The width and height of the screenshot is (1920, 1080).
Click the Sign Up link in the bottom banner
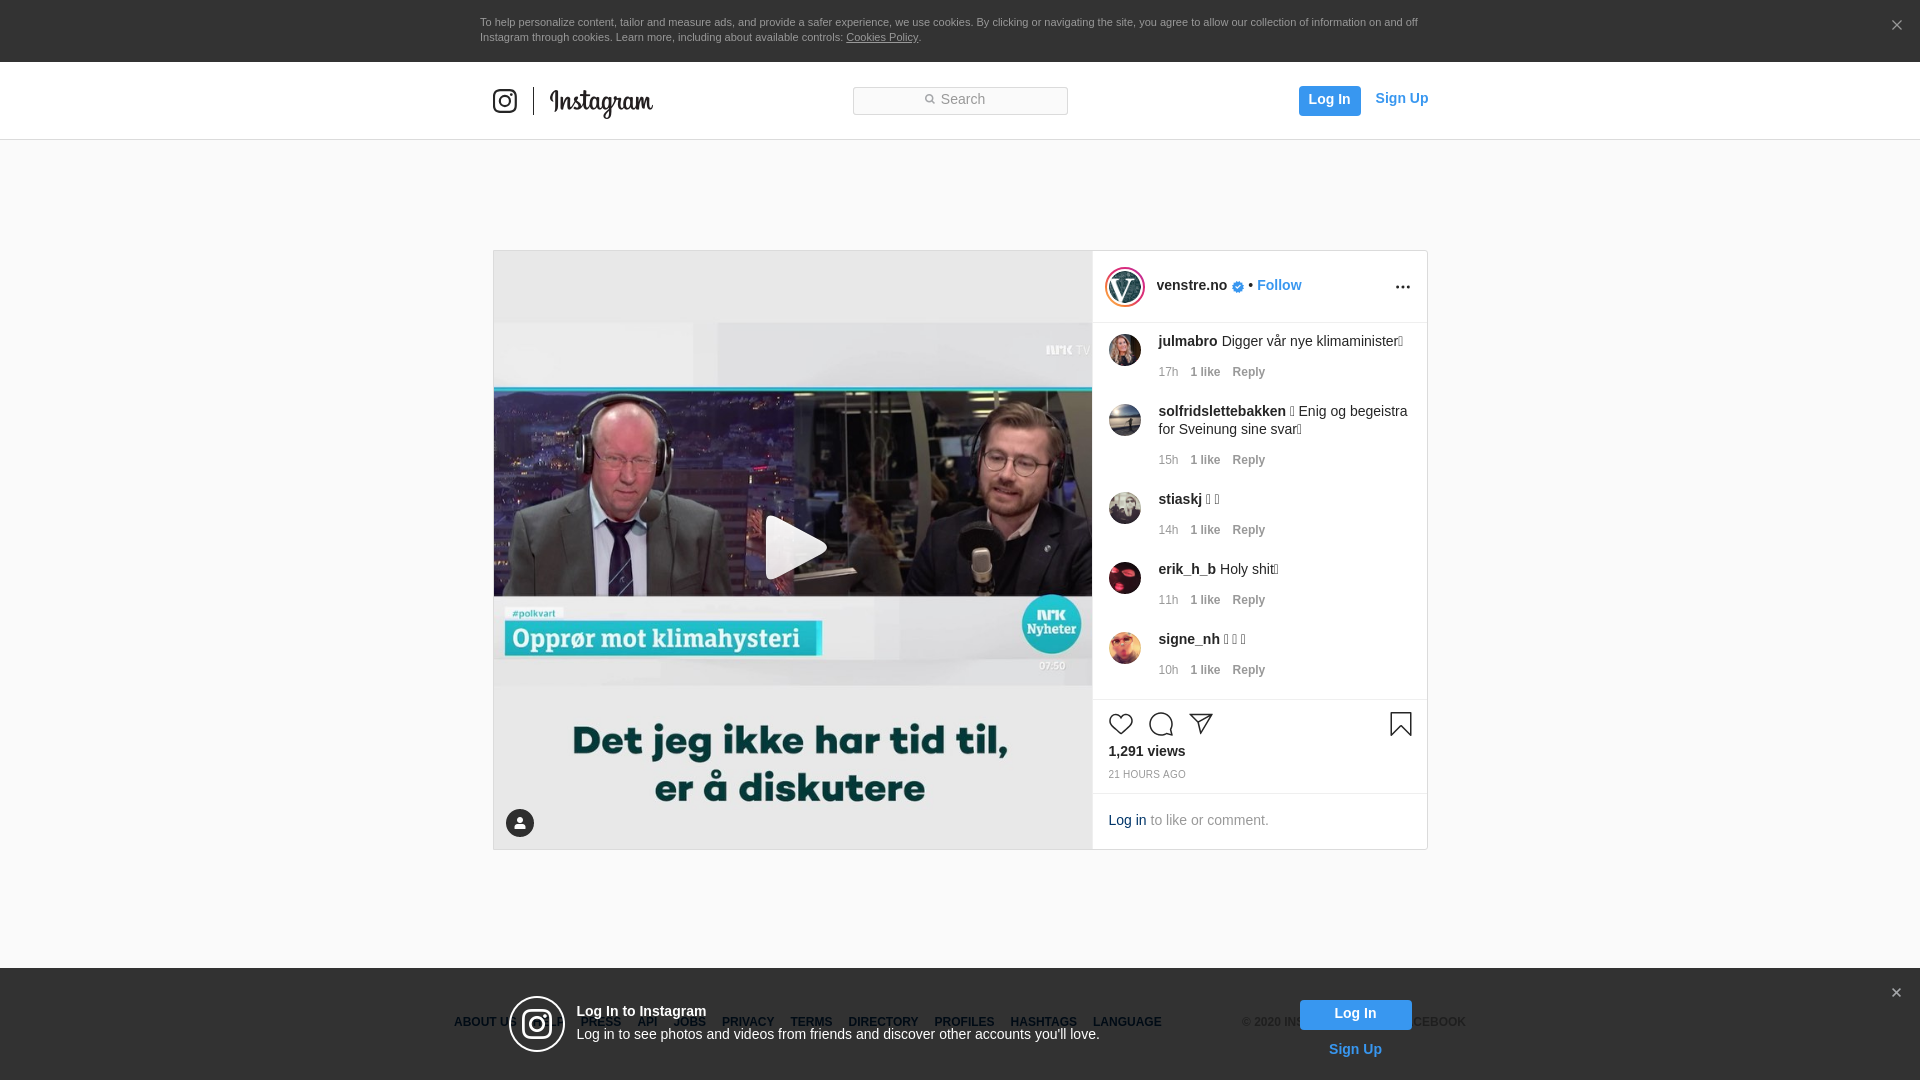[x=1355, y=1049]
